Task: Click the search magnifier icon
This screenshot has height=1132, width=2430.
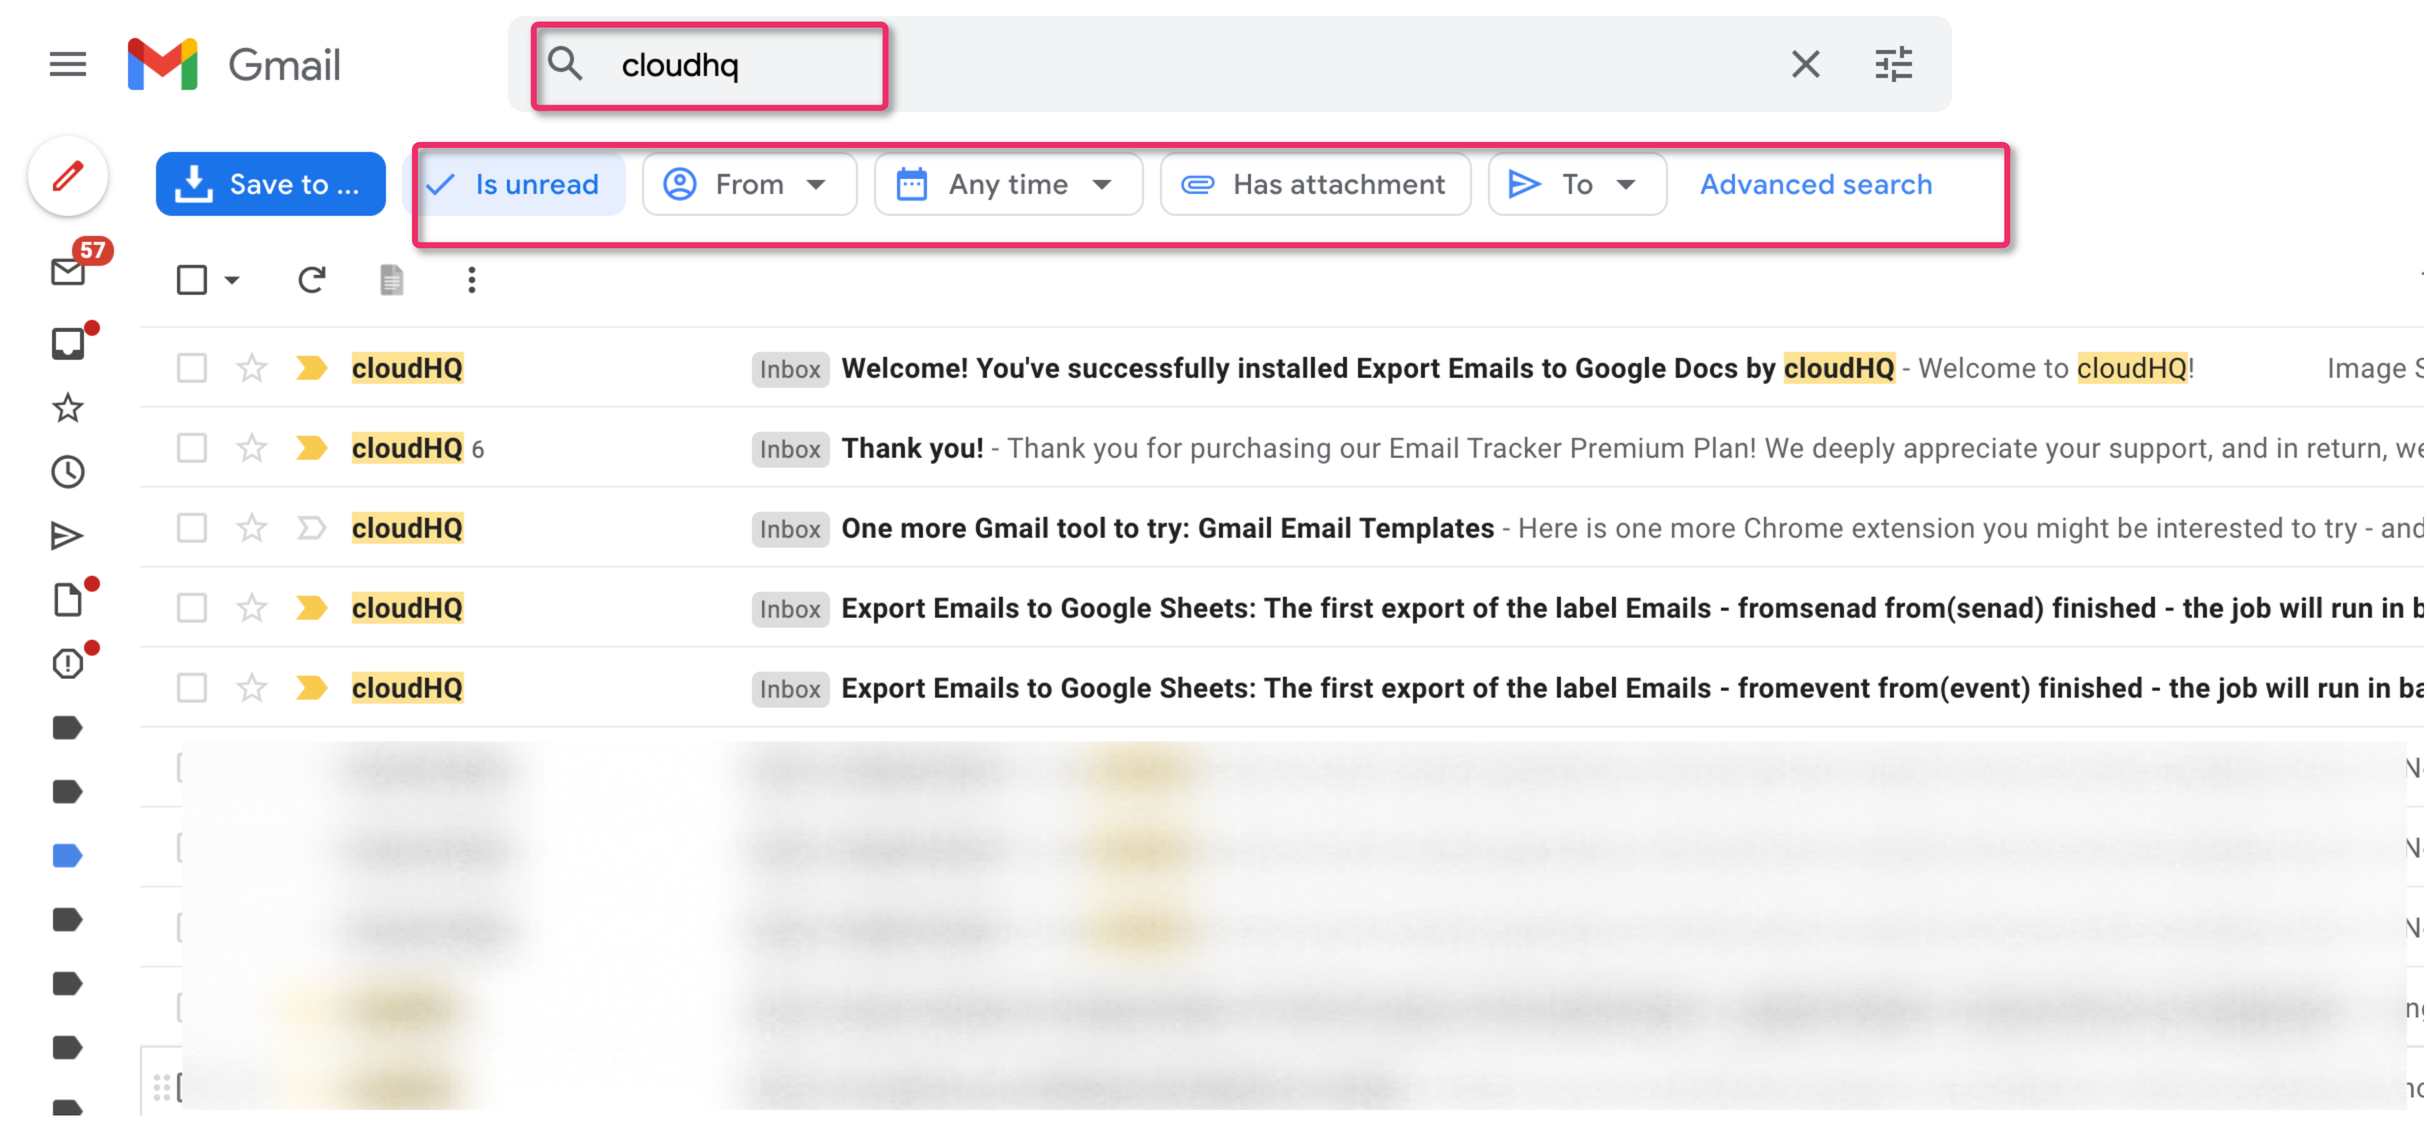Action: pos(565,64)
